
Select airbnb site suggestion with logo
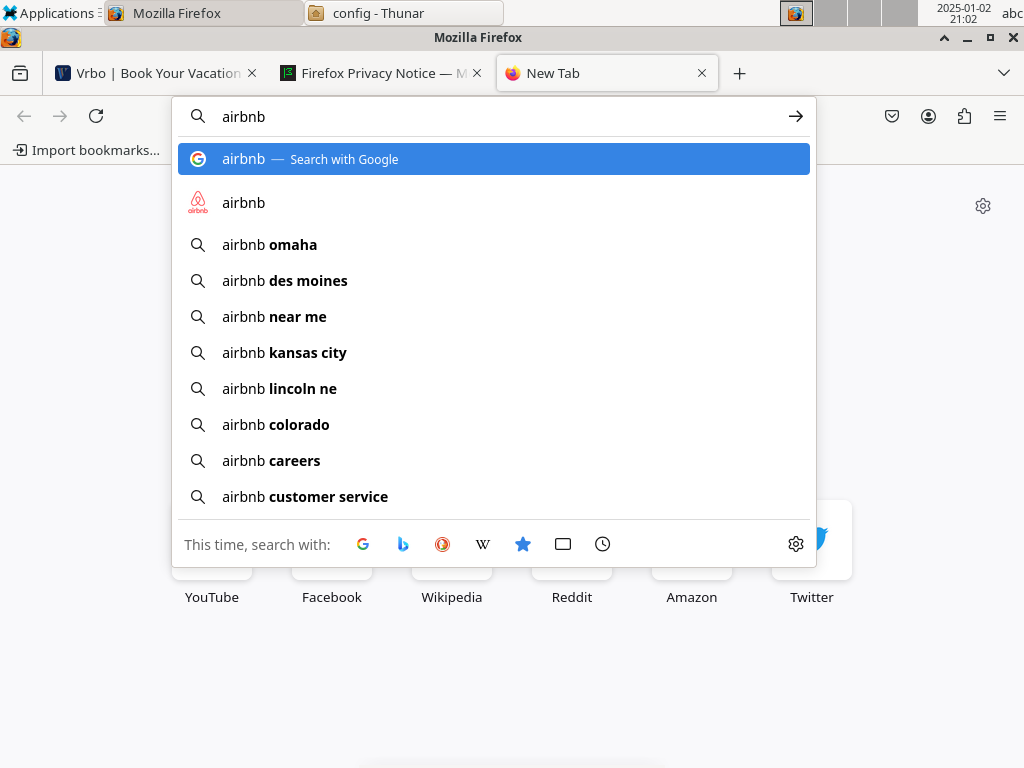point(494,203)
